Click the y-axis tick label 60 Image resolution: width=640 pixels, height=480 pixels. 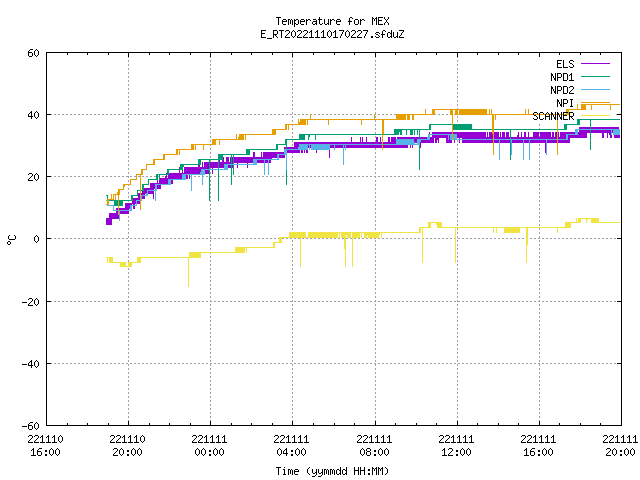pyautogui.click(x=33, y=53)
